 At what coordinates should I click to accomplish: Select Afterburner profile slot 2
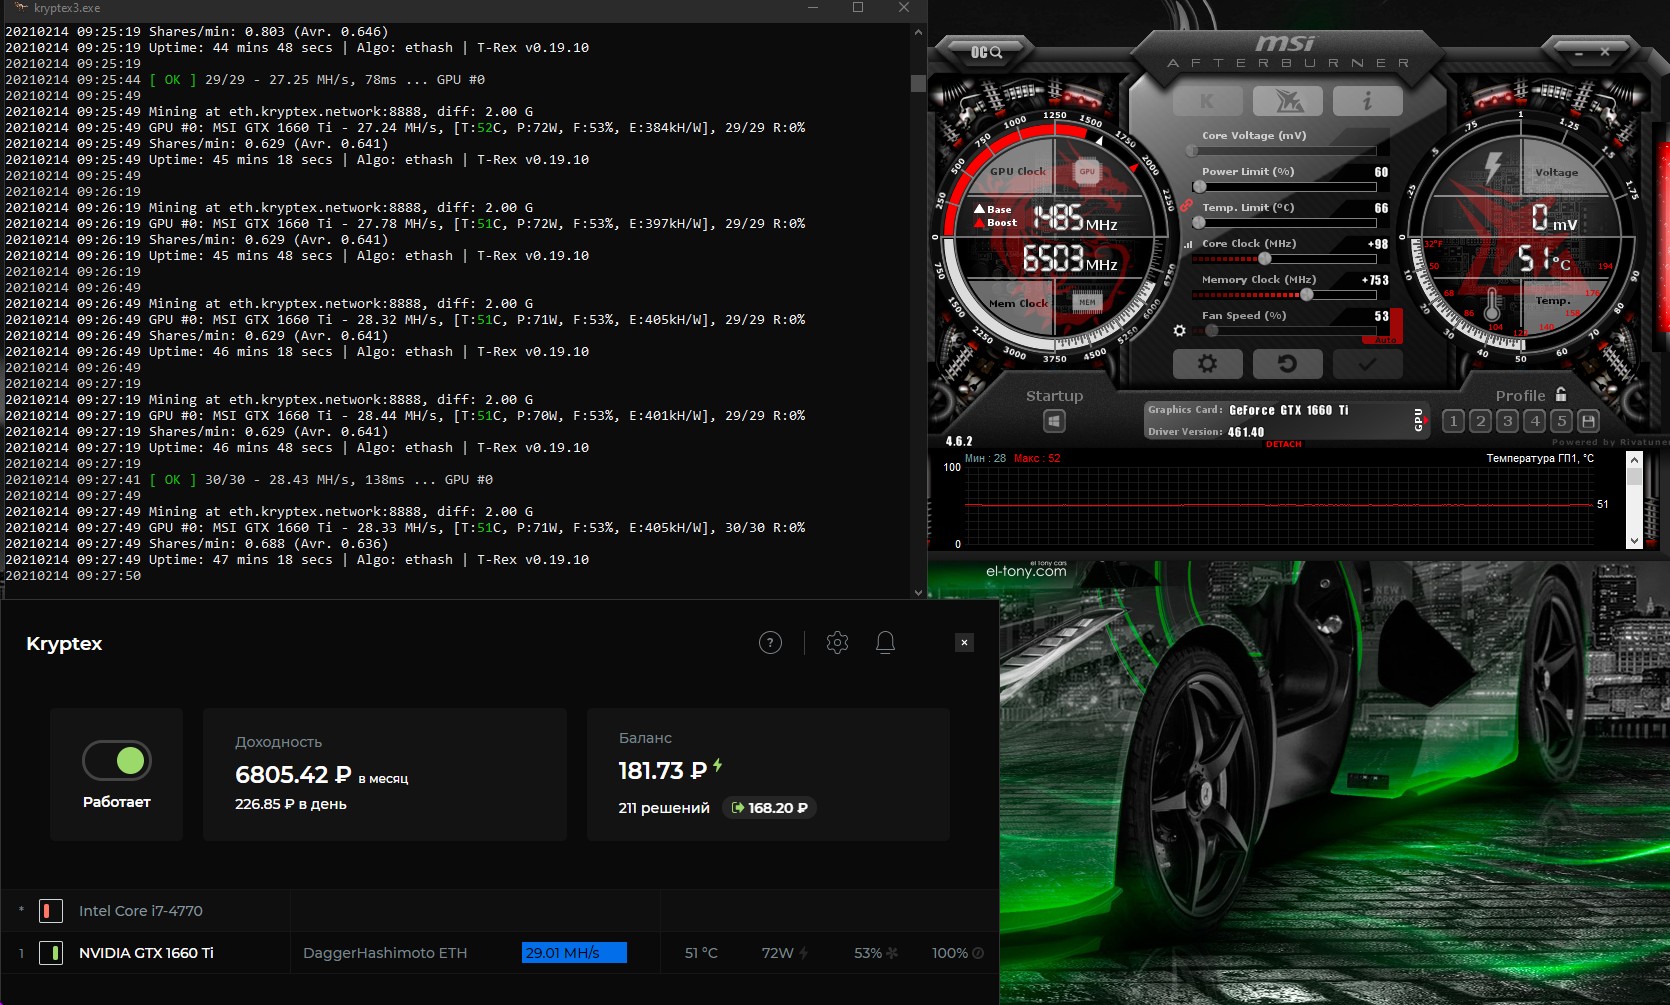pos(1481,421)
